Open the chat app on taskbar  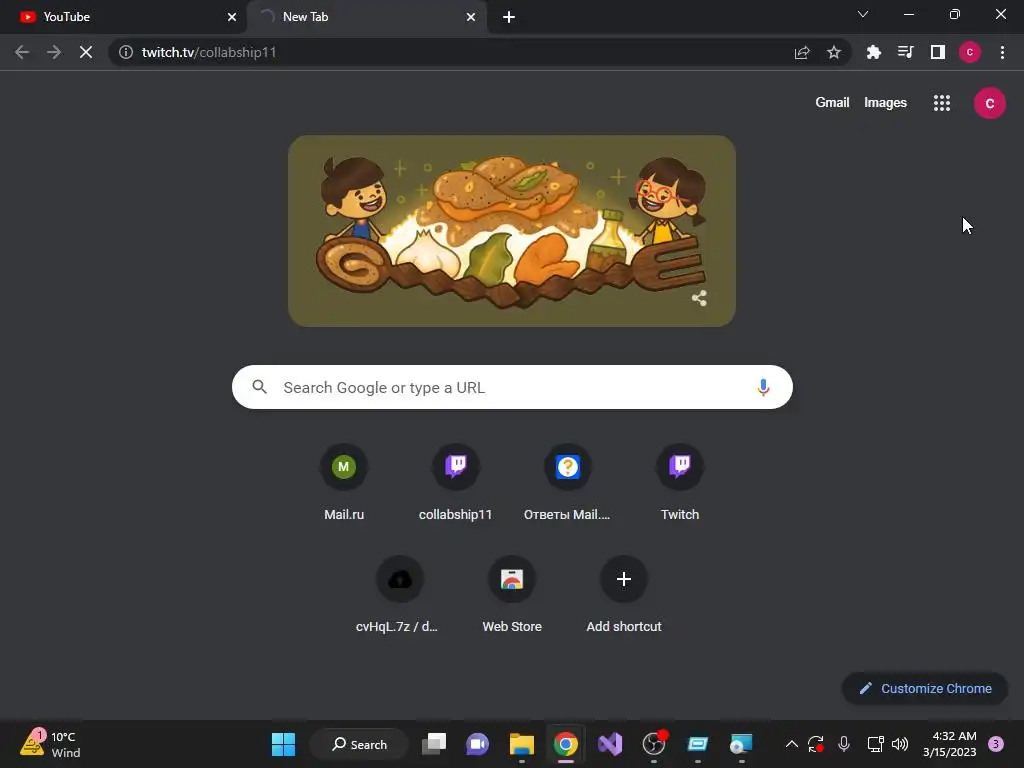point(477,744)
